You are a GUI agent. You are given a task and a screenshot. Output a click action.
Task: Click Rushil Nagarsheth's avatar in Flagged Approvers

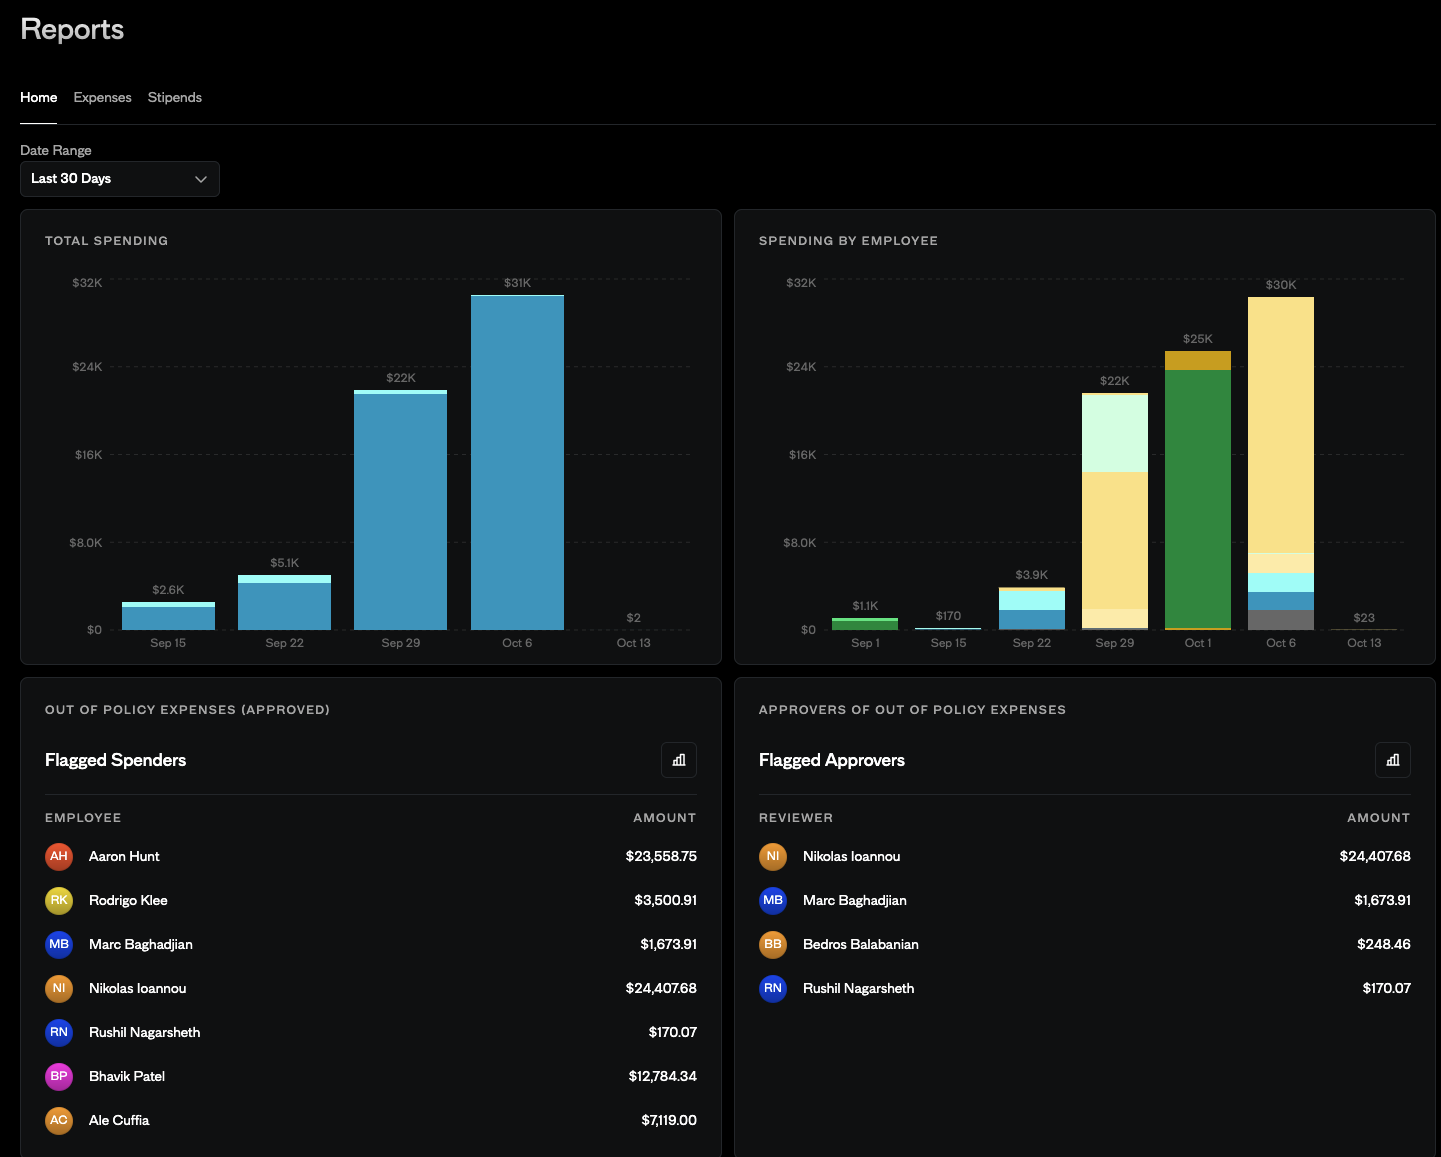[773, 988]
